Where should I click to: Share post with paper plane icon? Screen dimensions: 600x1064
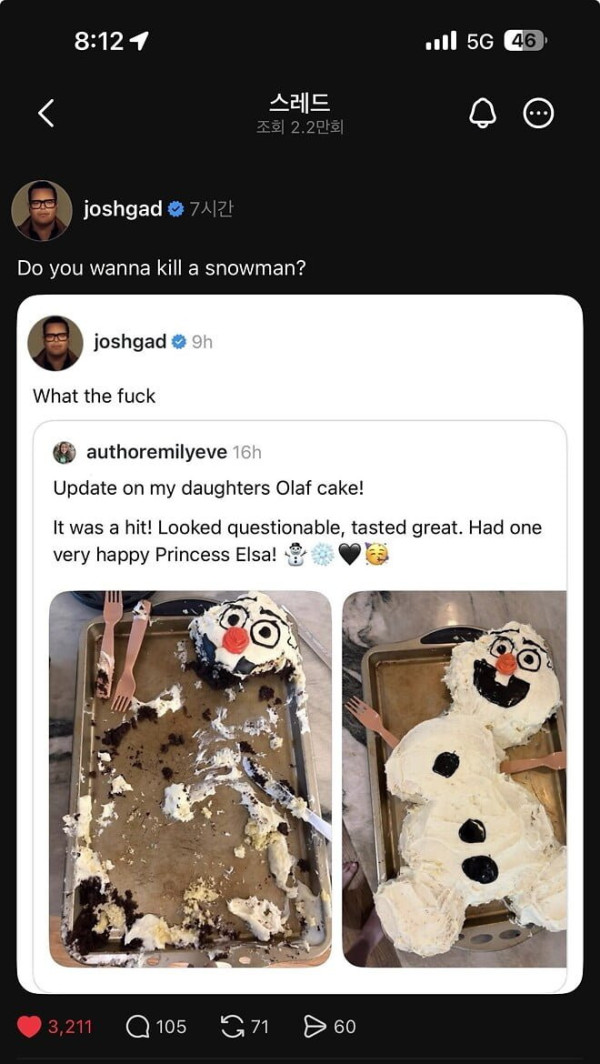click(x=315, y=1027)
